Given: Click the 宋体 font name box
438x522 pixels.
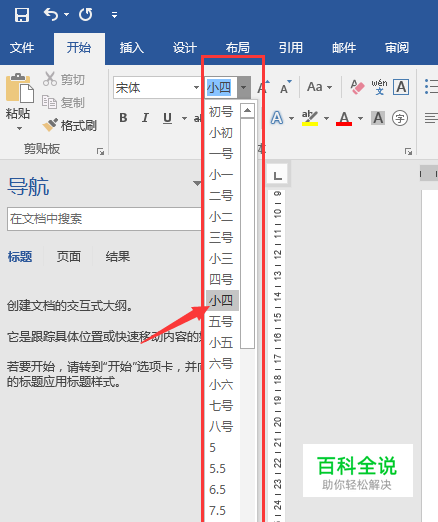Looking at the screenshot, I should click(x=152, y=88).
